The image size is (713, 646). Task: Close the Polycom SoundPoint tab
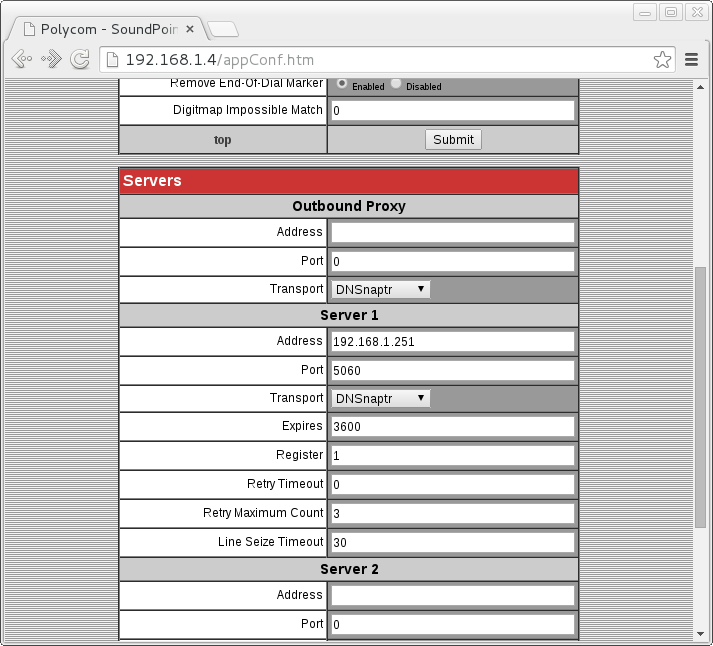pyautogui.click(x=190, y=29)
